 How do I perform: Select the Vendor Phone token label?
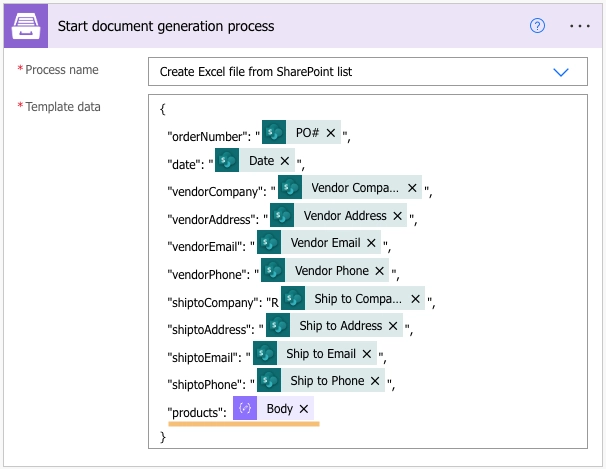(330, 271)
